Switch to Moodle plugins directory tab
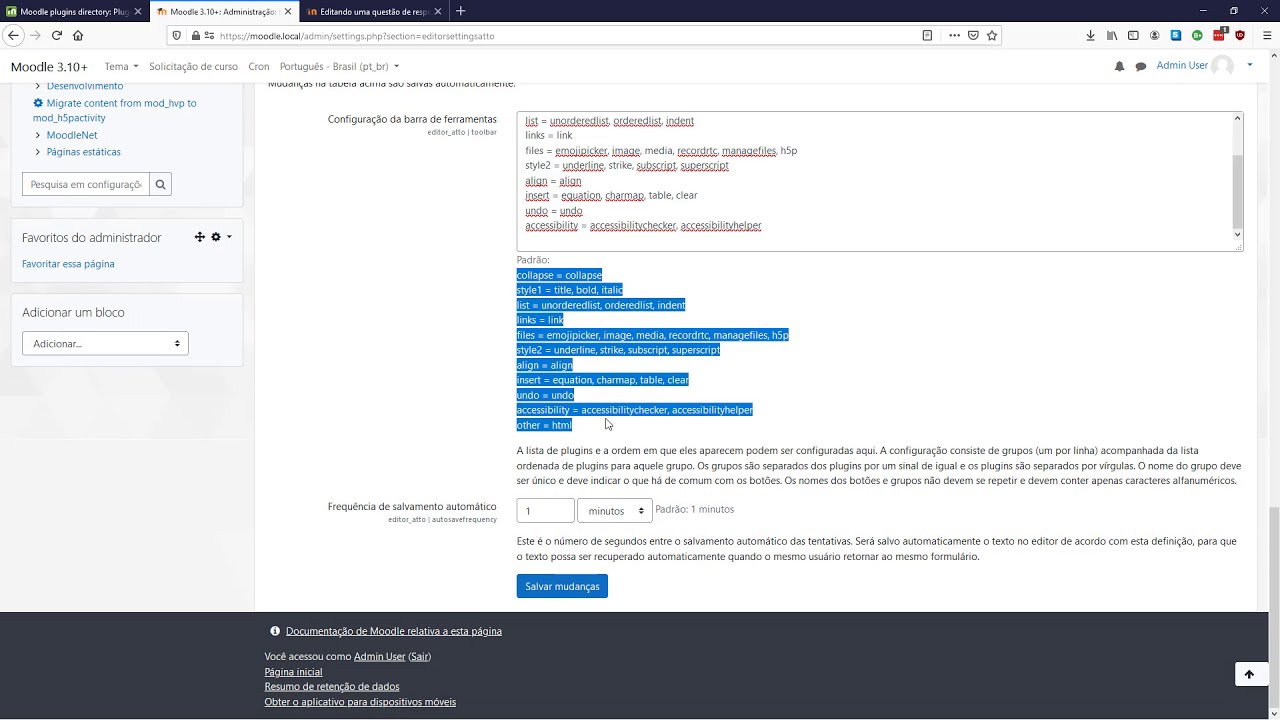 (x=74, y=12)
